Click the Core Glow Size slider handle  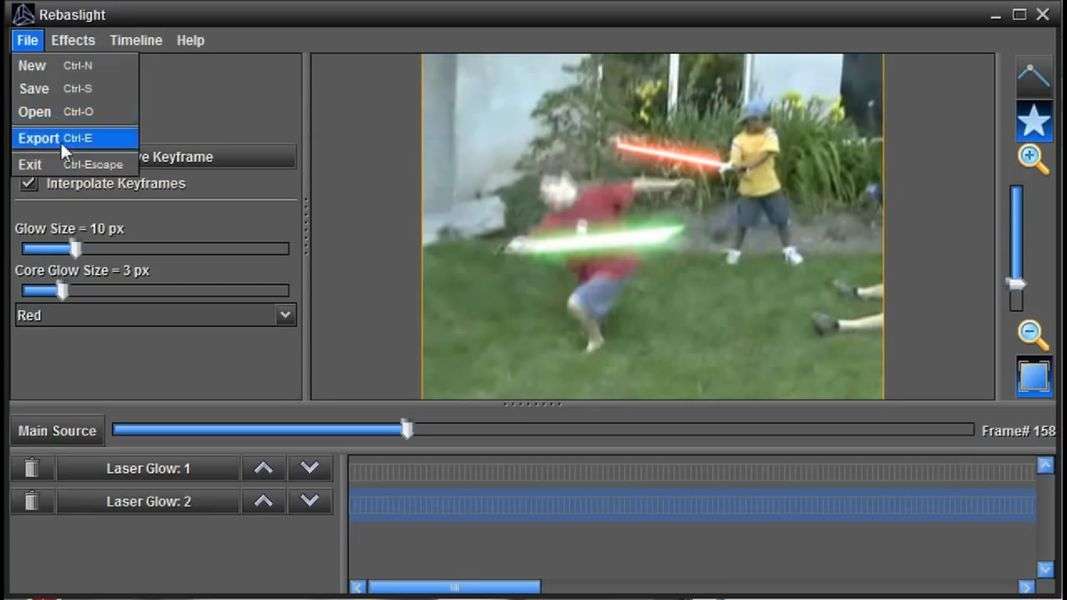62,291
